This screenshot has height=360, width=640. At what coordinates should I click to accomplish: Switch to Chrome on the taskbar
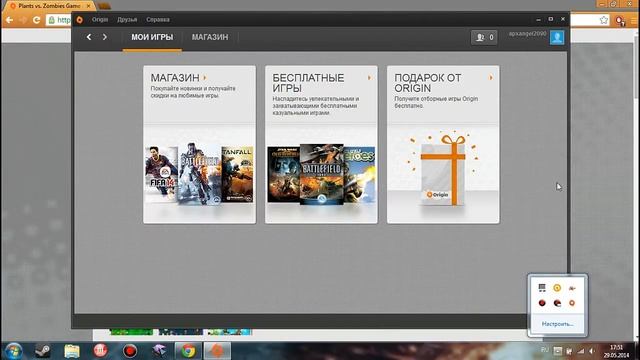pyautogui.click(x=188, y=351)
